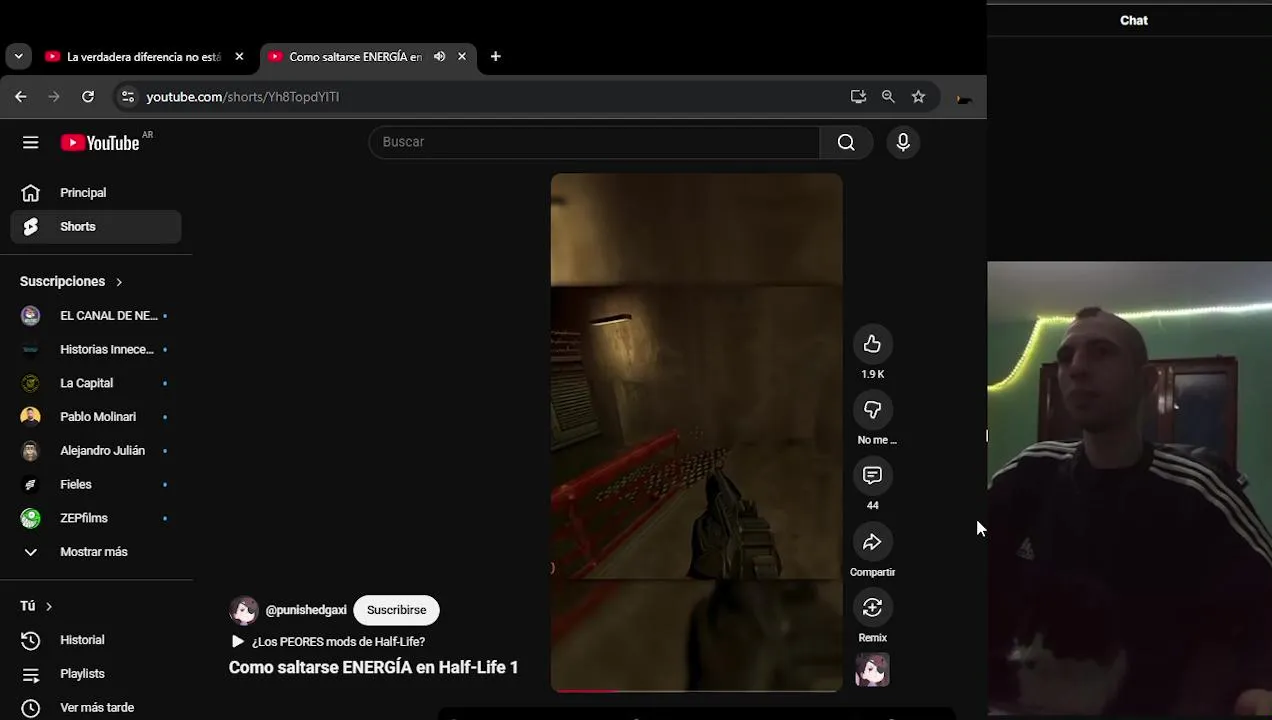Bookmark this page with star icon
The width and height of the screenshot is (1272, 720).
point(918,96)
